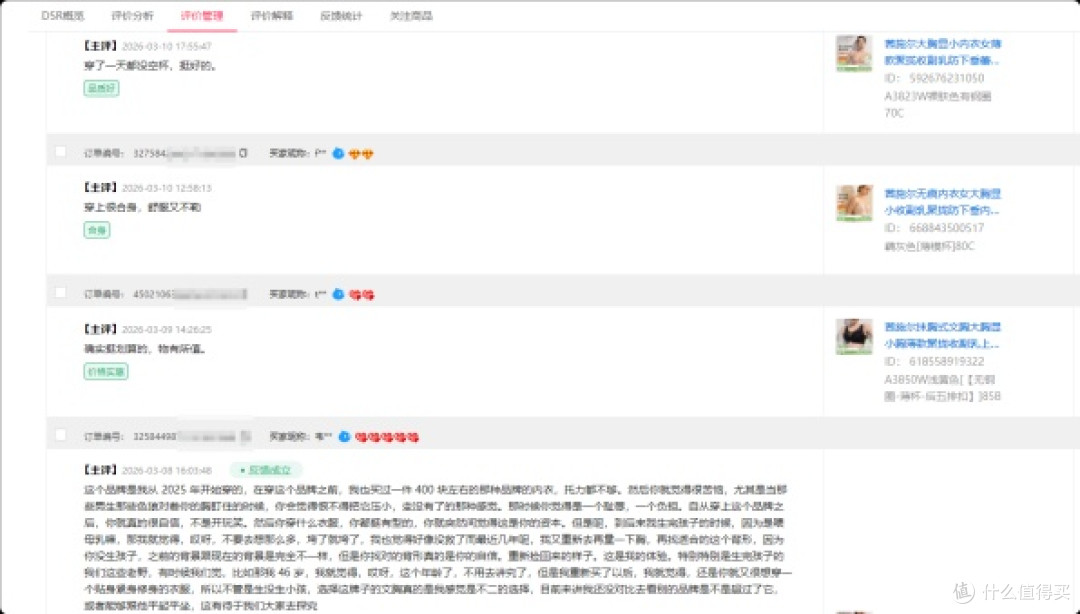Click blue badge icon in order 327584 row
1080x614 pixels.
(x=338, y=153)
